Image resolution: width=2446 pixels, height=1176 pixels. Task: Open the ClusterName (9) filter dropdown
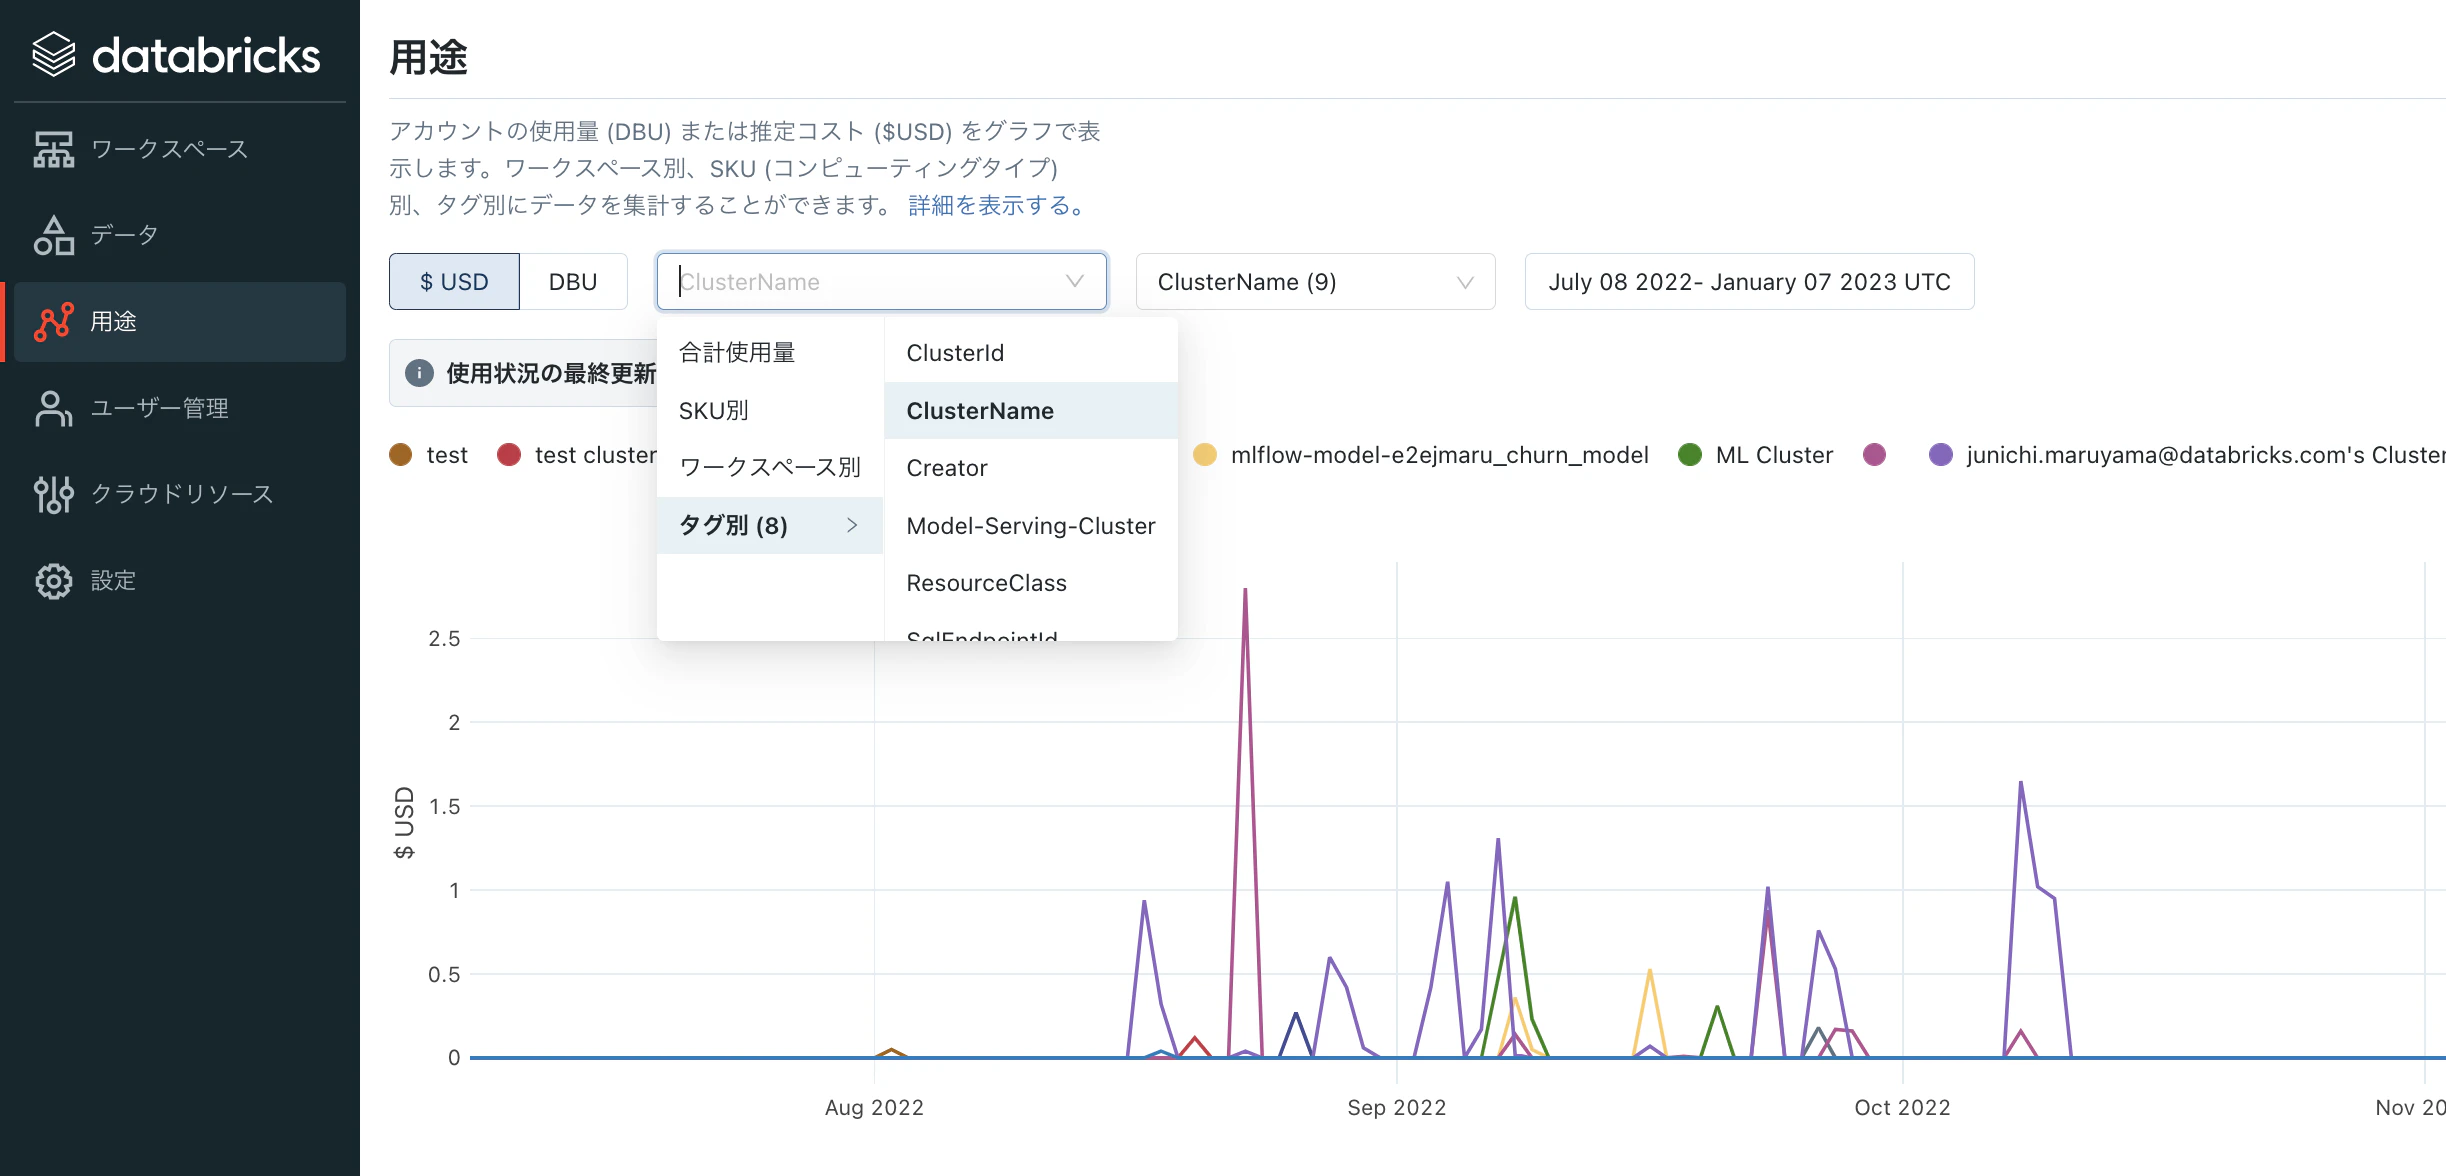[x=1315, y=282]
